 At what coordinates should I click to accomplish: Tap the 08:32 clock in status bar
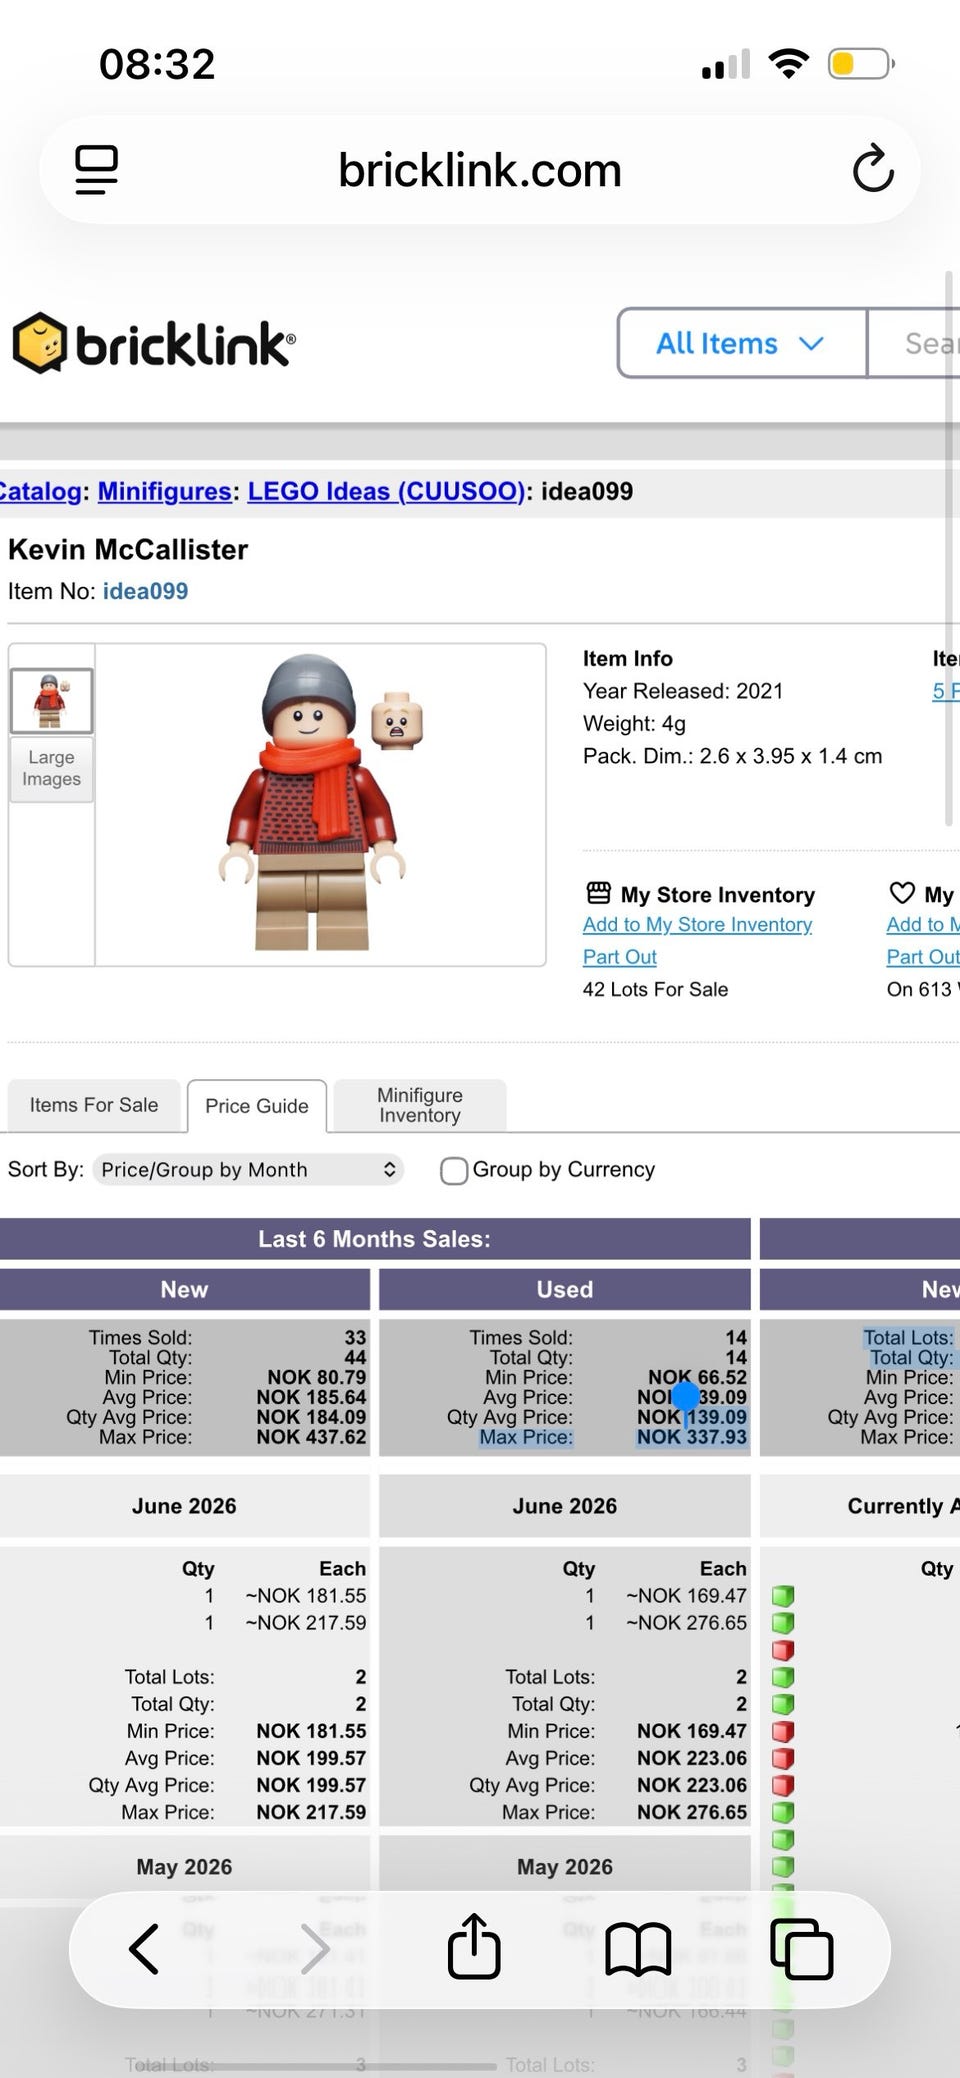click(x=158, y=65)
